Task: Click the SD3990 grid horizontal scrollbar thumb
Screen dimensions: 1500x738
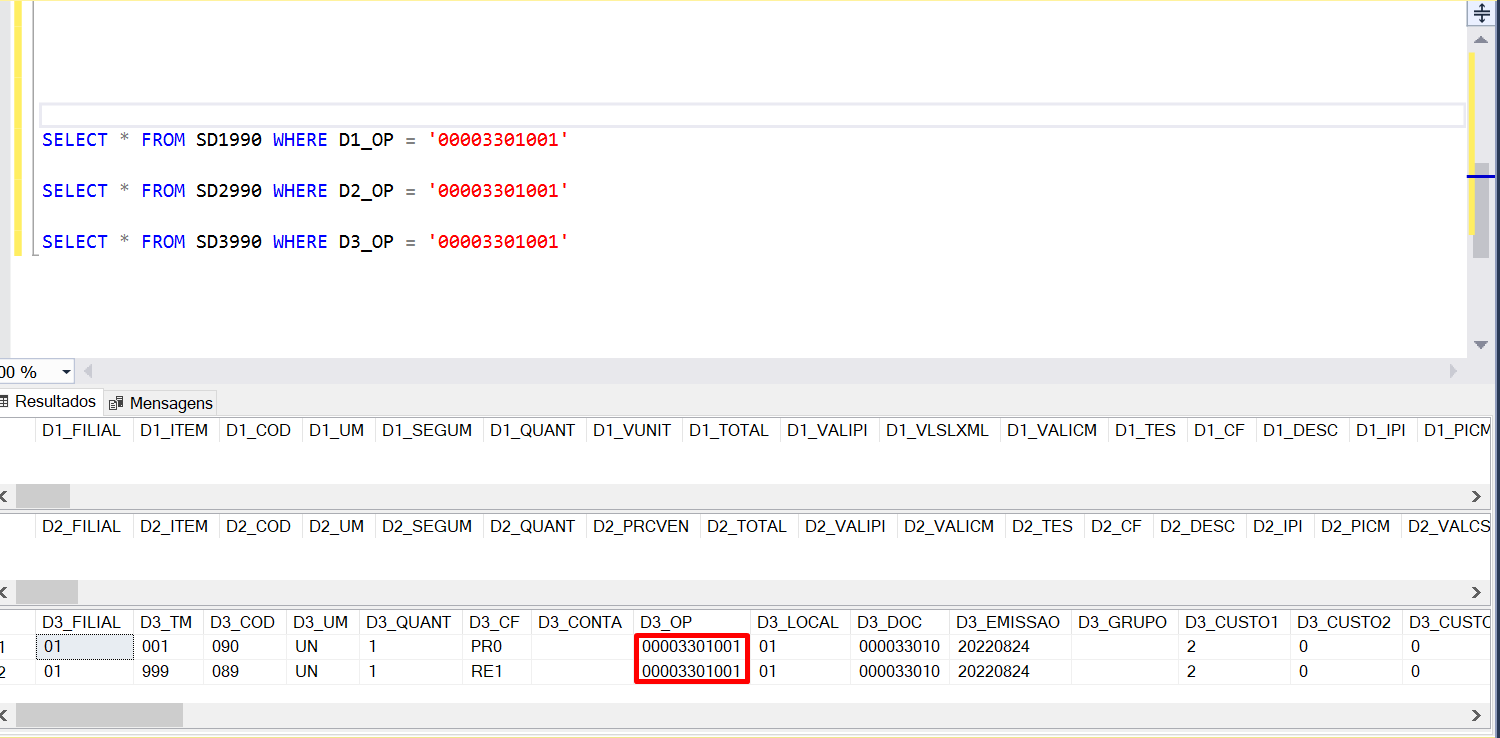Action: click(x=99, y=715)
